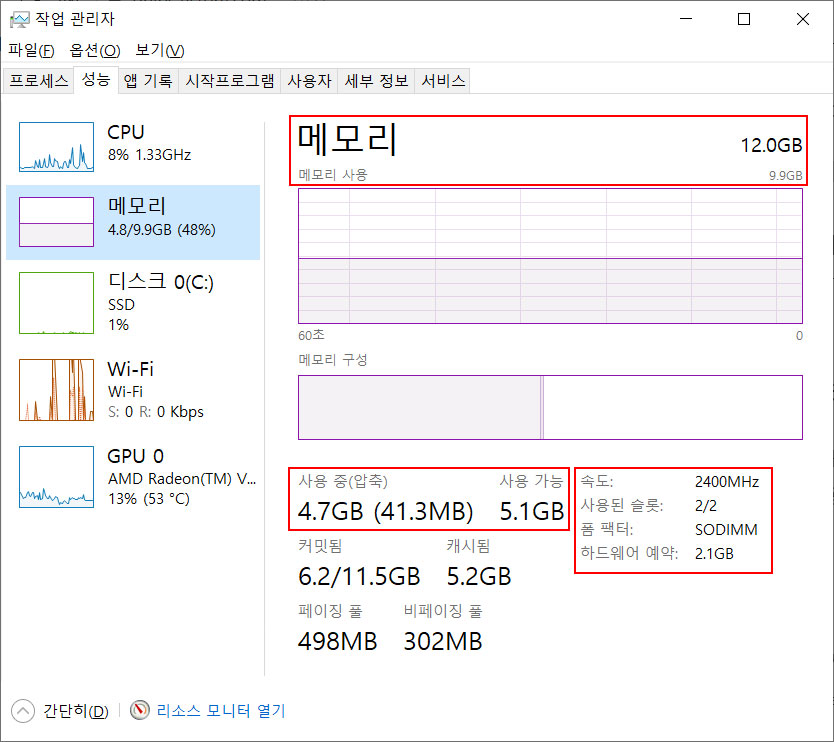The width and height of the screenshot is (834, 742).
Task: Click the 5.1GB available value
Action: click(531, 511)
